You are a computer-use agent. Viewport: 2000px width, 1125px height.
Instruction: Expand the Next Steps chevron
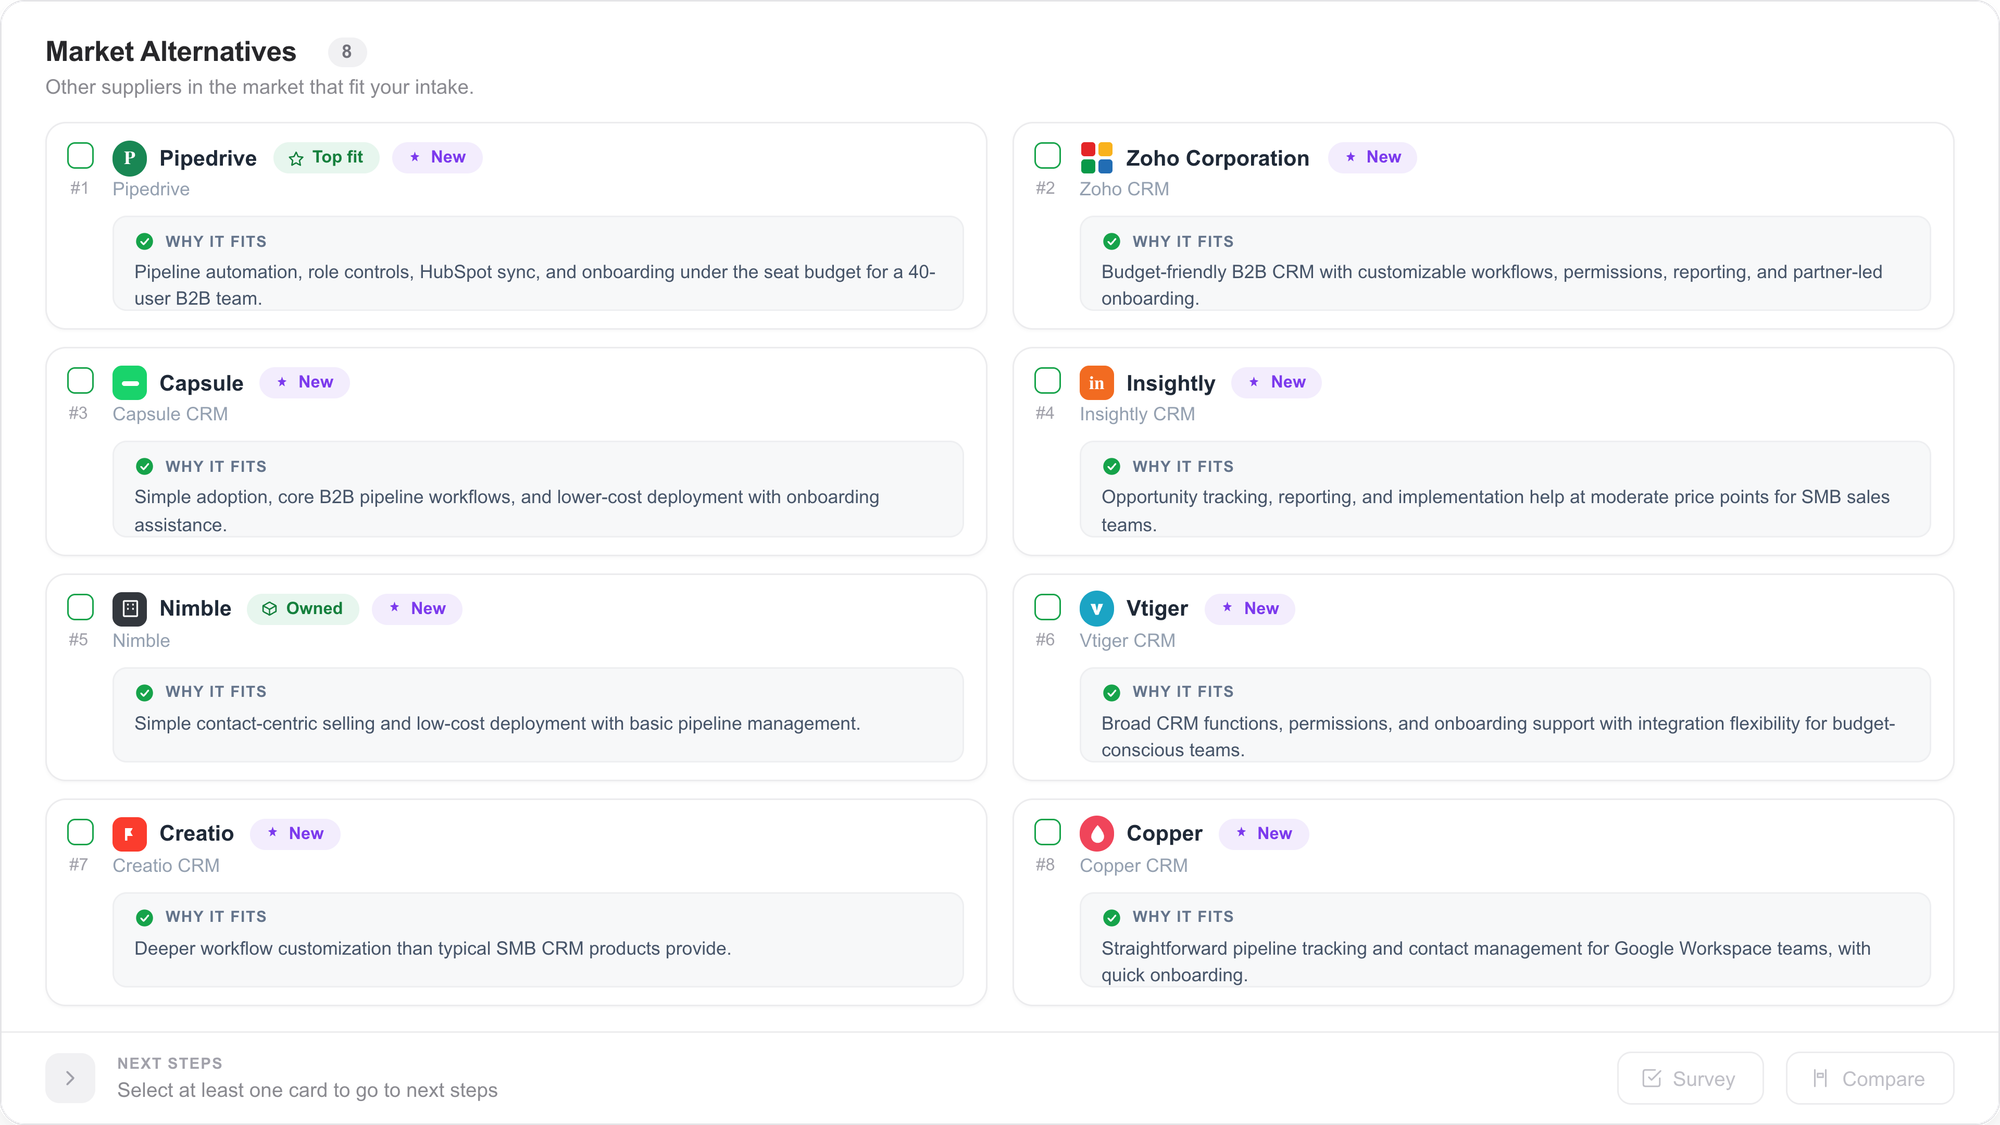pyautogui.click(x=70, y=1078)
